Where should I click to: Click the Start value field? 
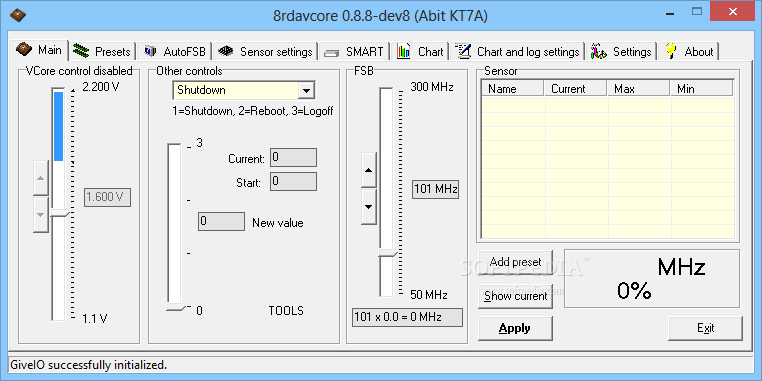[x=293, y=181]
